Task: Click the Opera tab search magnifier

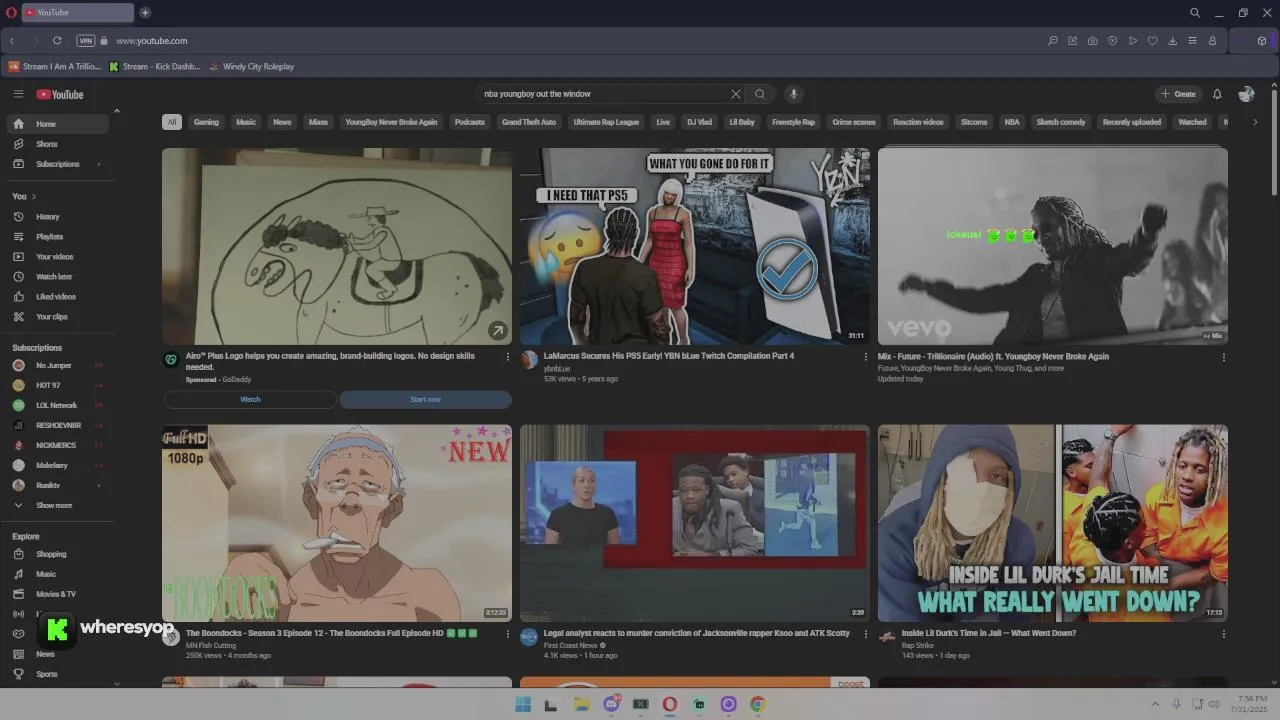Action: coord(1195,13)
